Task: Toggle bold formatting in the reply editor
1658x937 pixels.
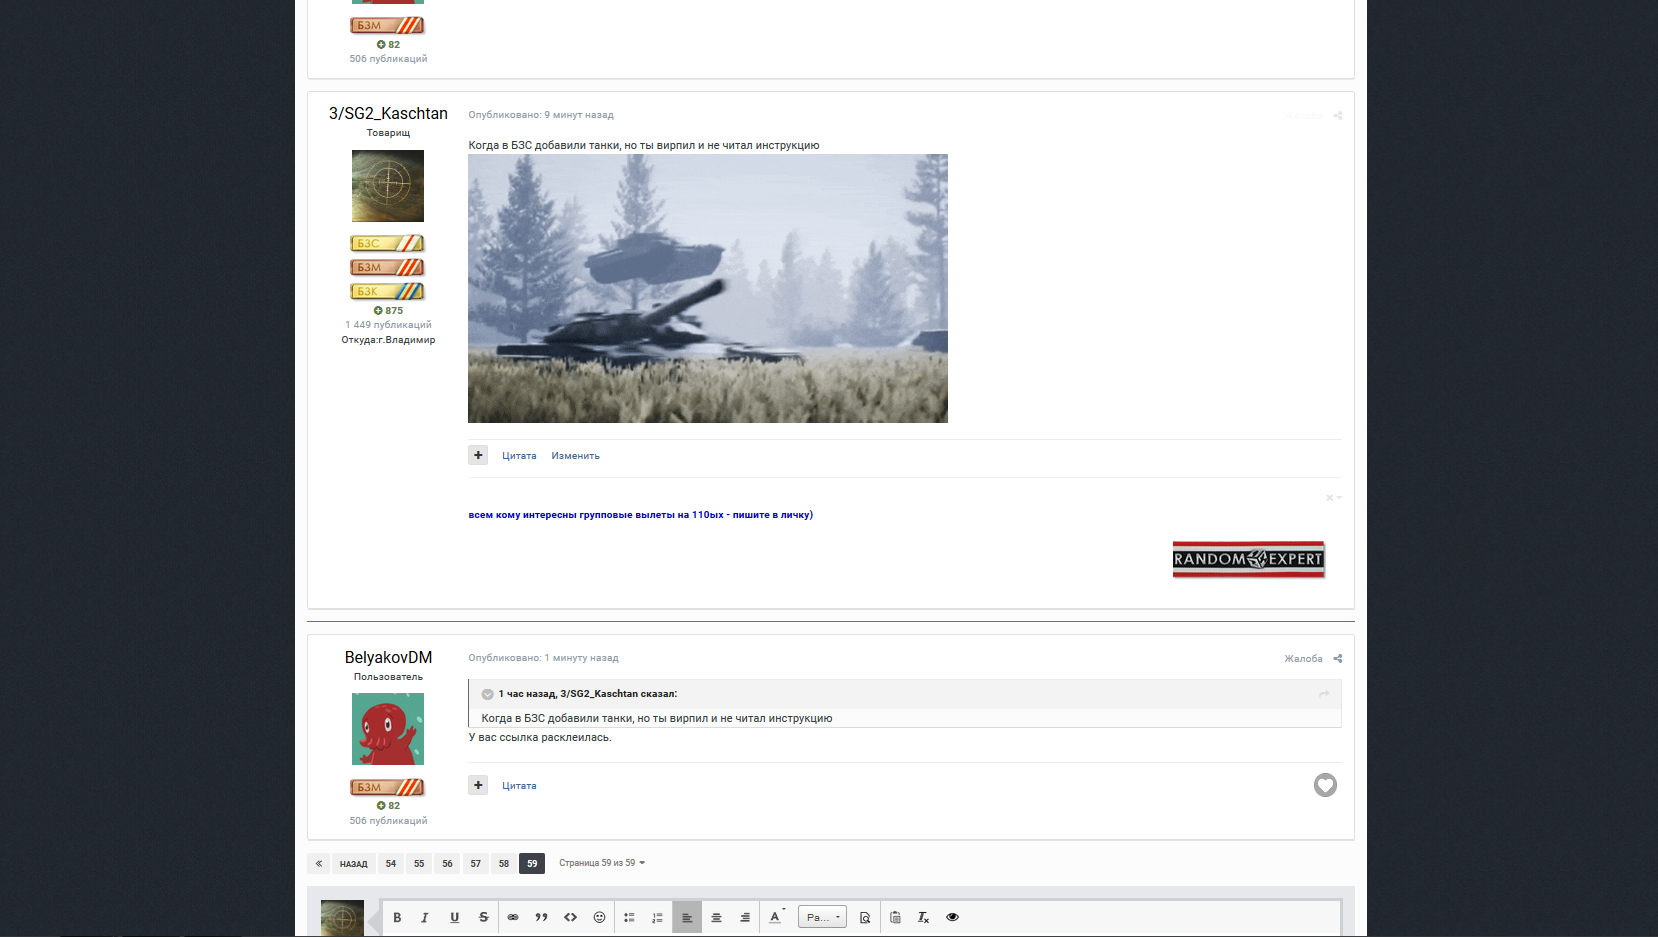Action: point(397,917)
